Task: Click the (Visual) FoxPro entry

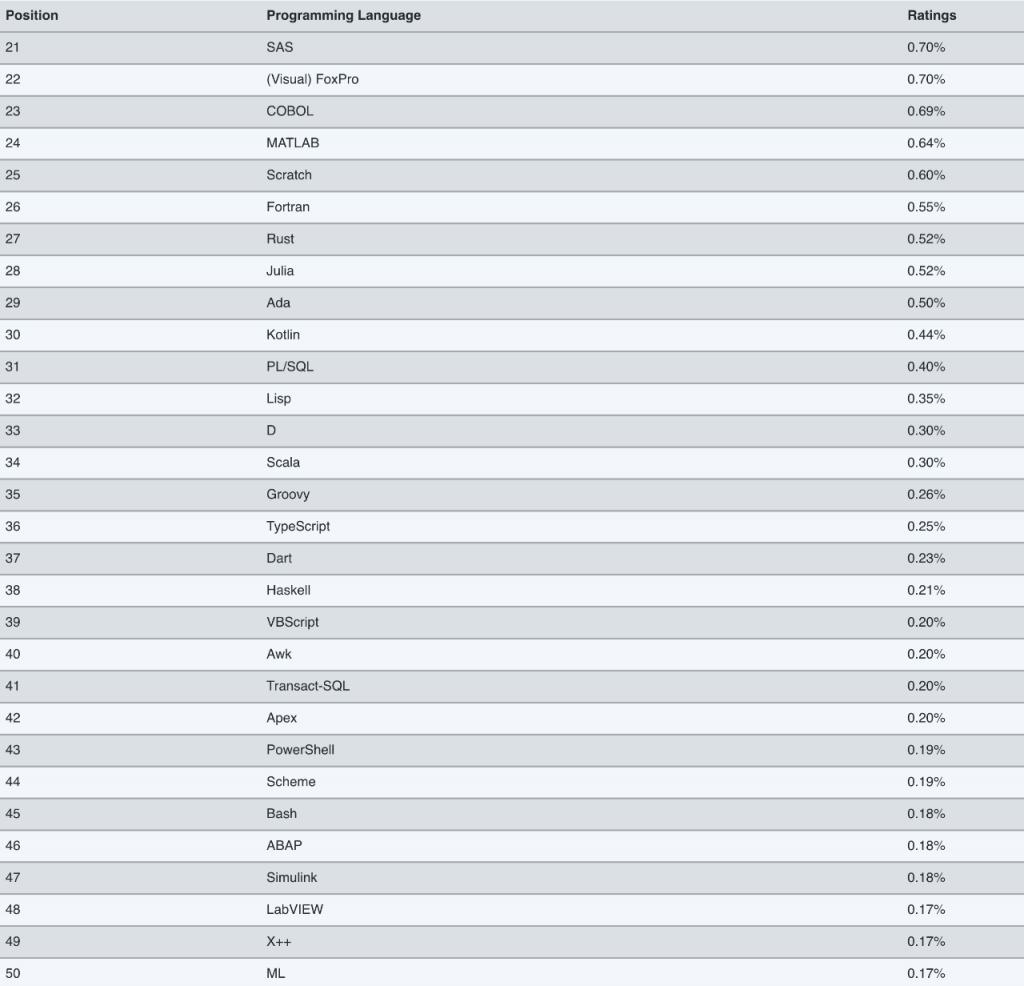Action: point(312,79)
